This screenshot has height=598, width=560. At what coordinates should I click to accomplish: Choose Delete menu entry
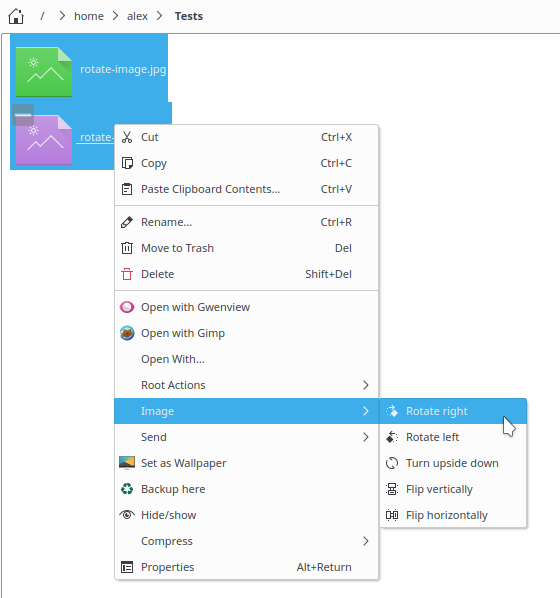pos(246,274)
